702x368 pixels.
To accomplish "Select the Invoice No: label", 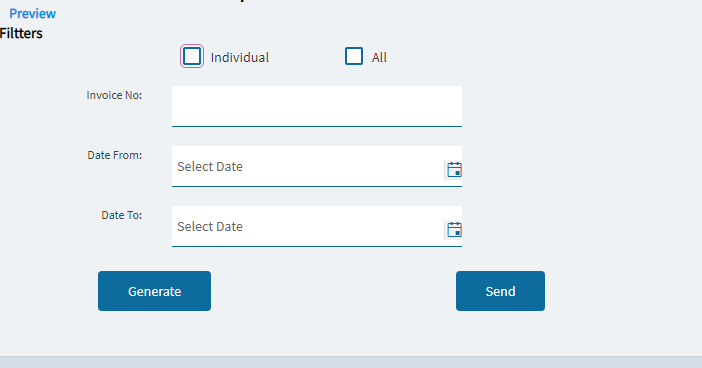I will tap(114, 95).
